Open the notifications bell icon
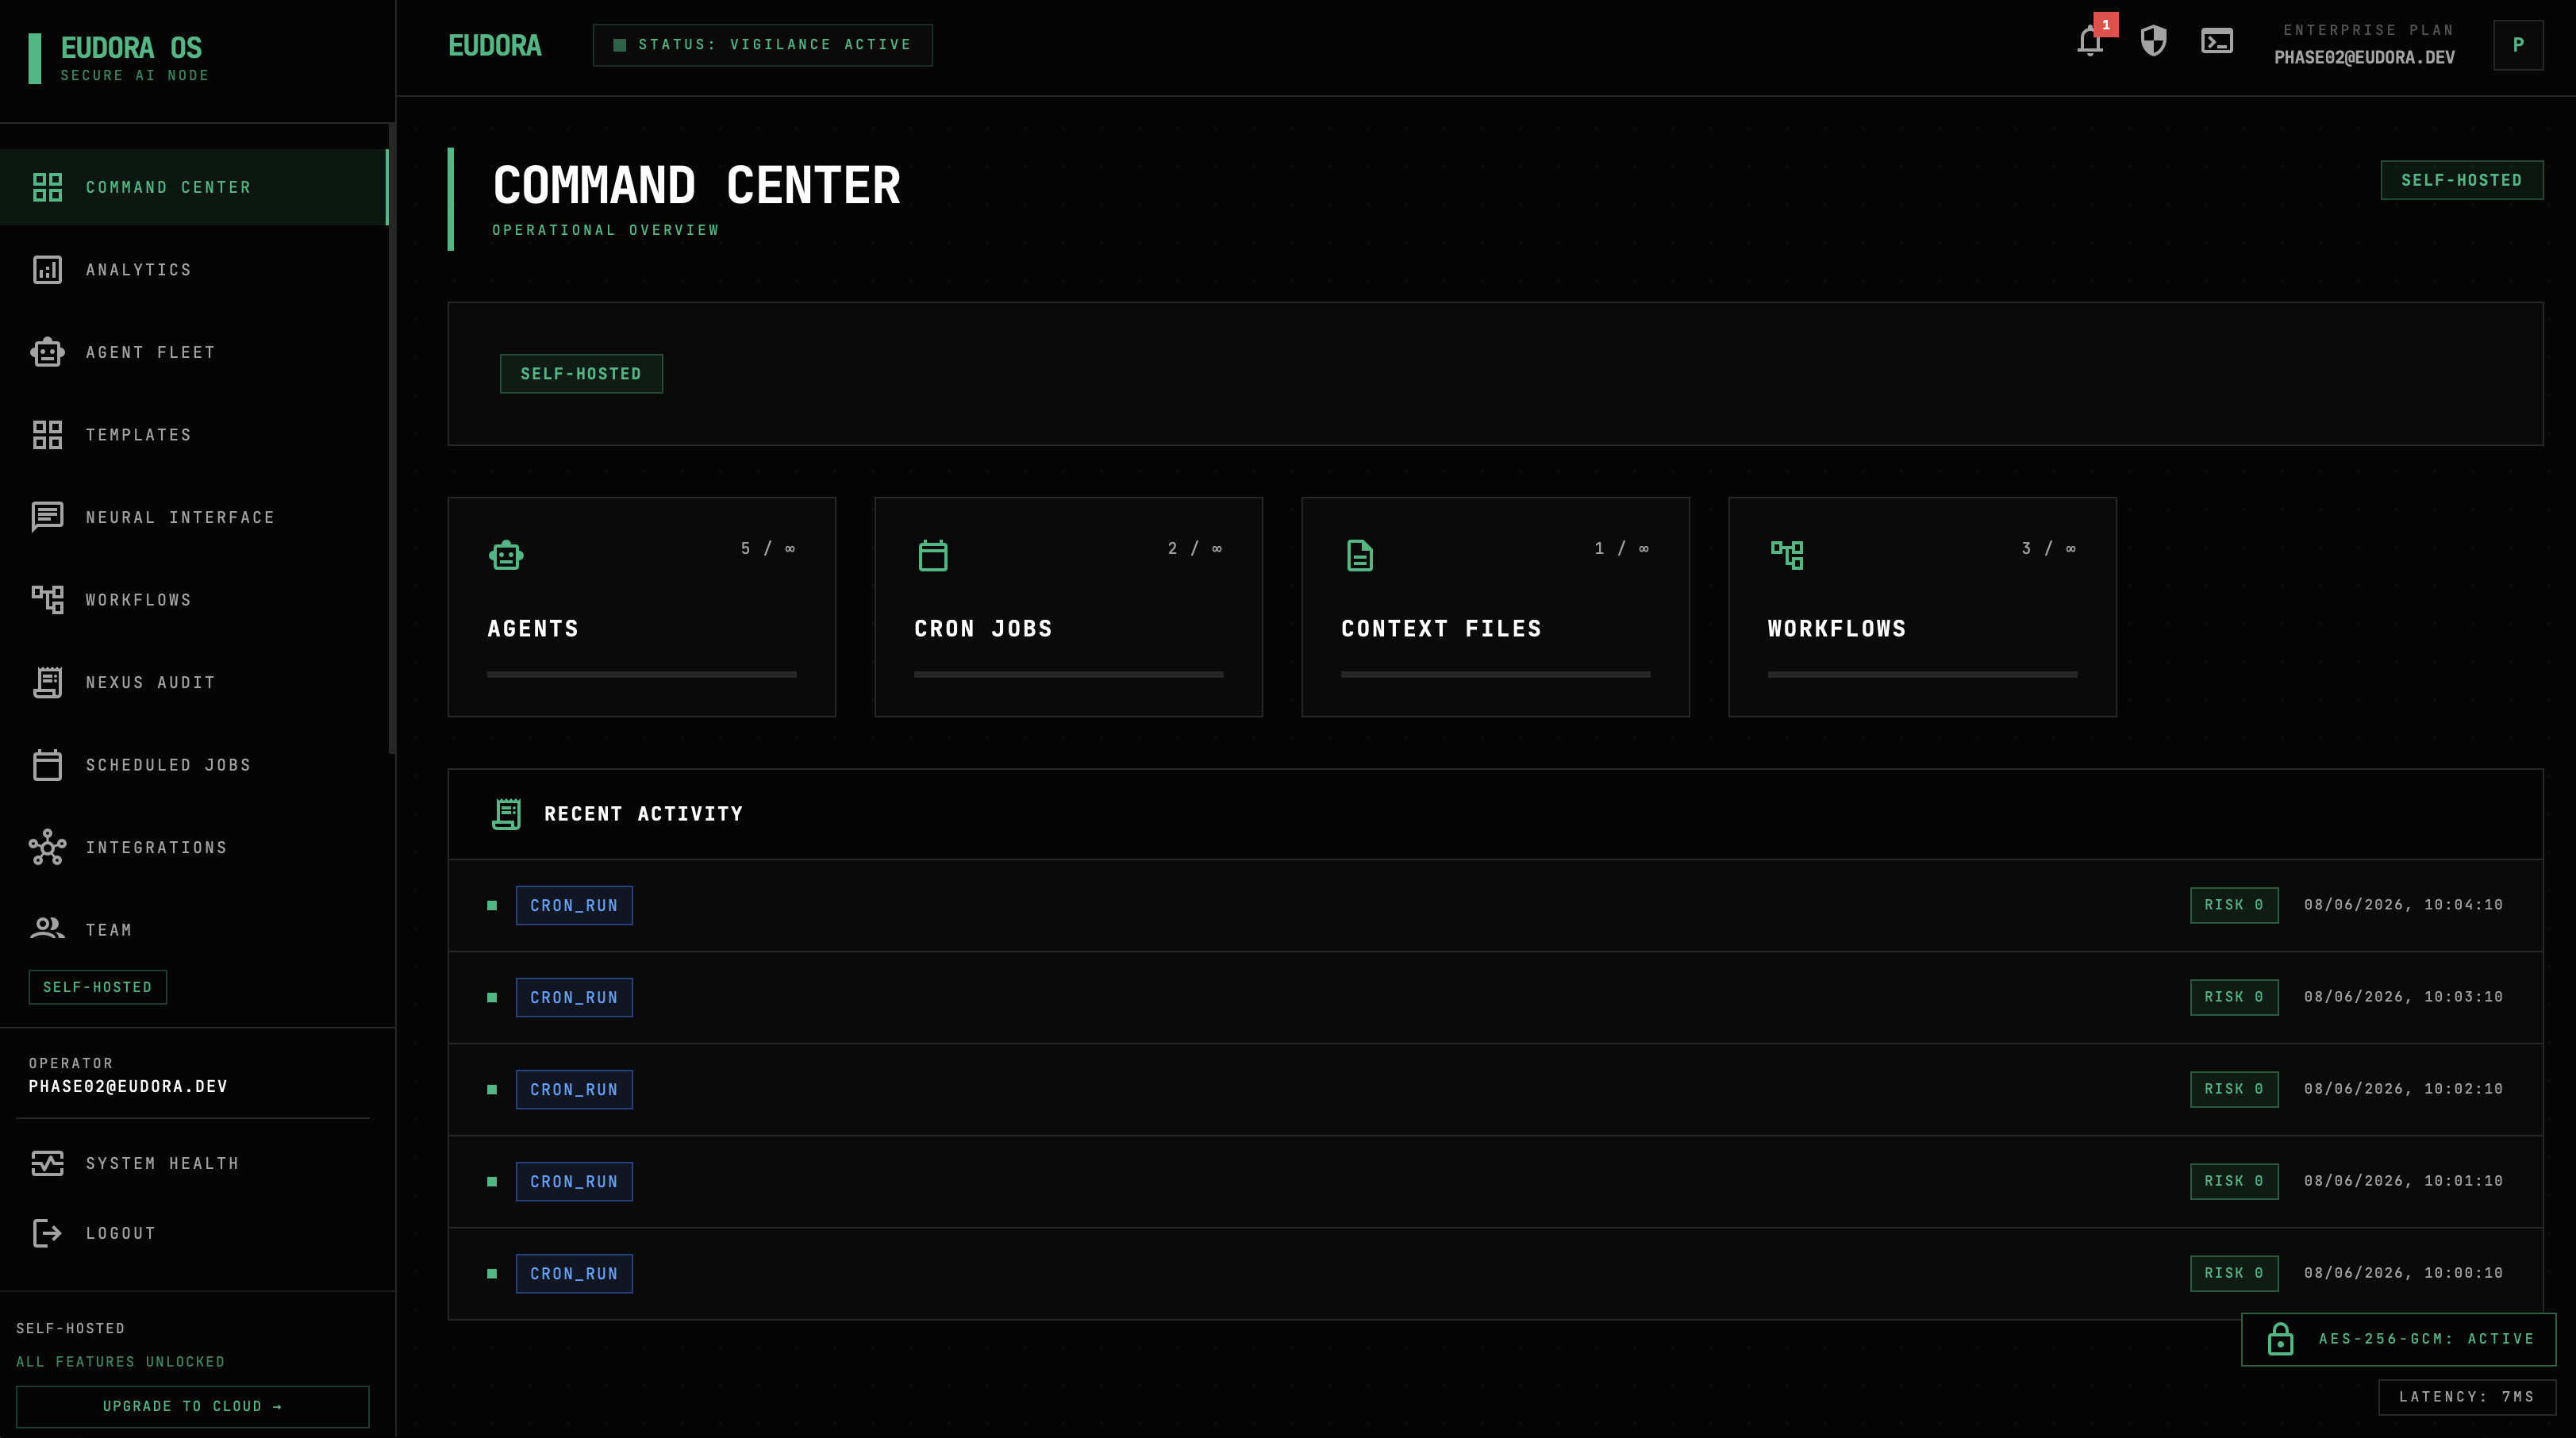 (2090, 42)
